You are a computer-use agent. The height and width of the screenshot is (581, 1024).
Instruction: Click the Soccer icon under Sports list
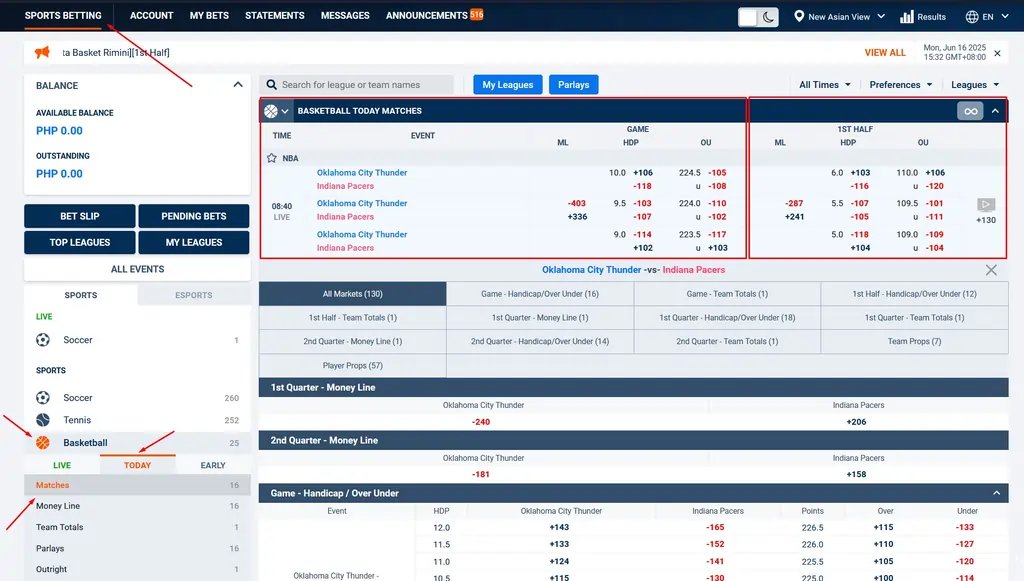[42, 398]
